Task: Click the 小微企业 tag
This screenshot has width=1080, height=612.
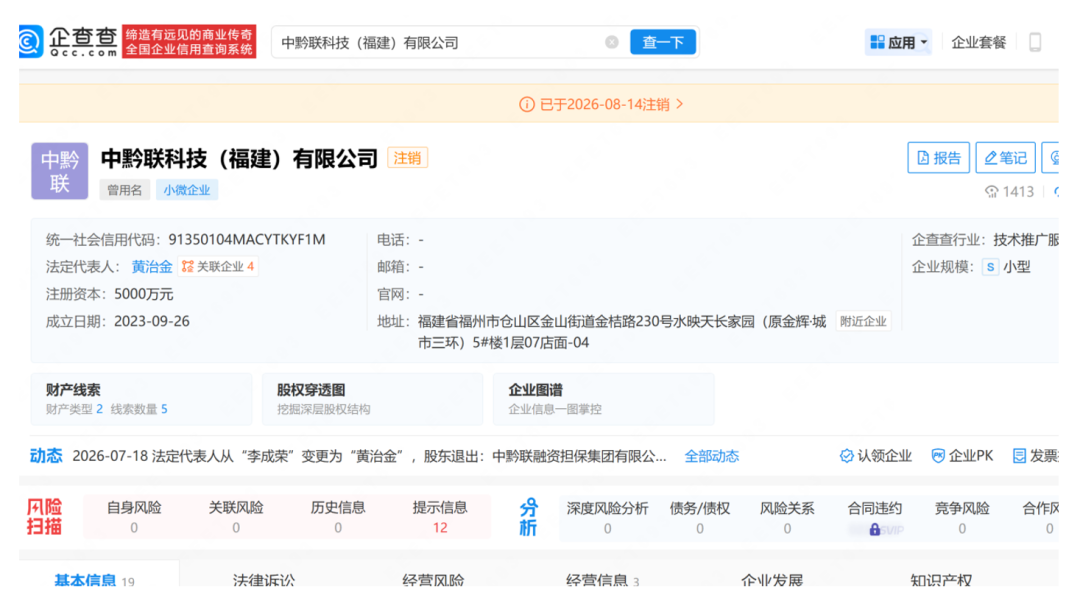Action: [187, 190]
